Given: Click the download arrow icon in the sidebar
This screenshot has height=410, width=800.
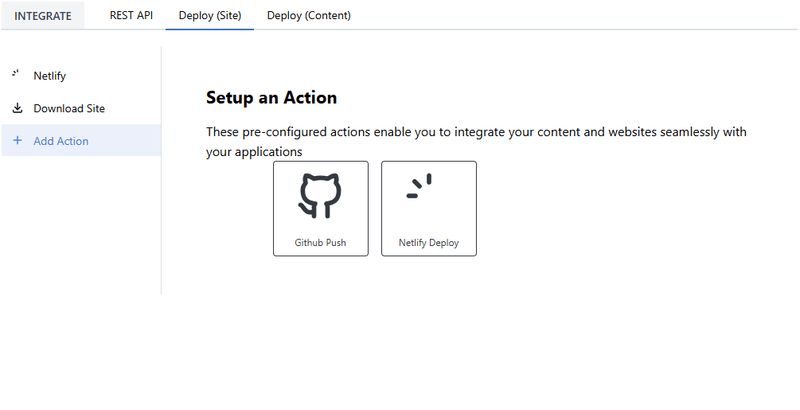Looking at the screenshot, I should click(17, 108).
